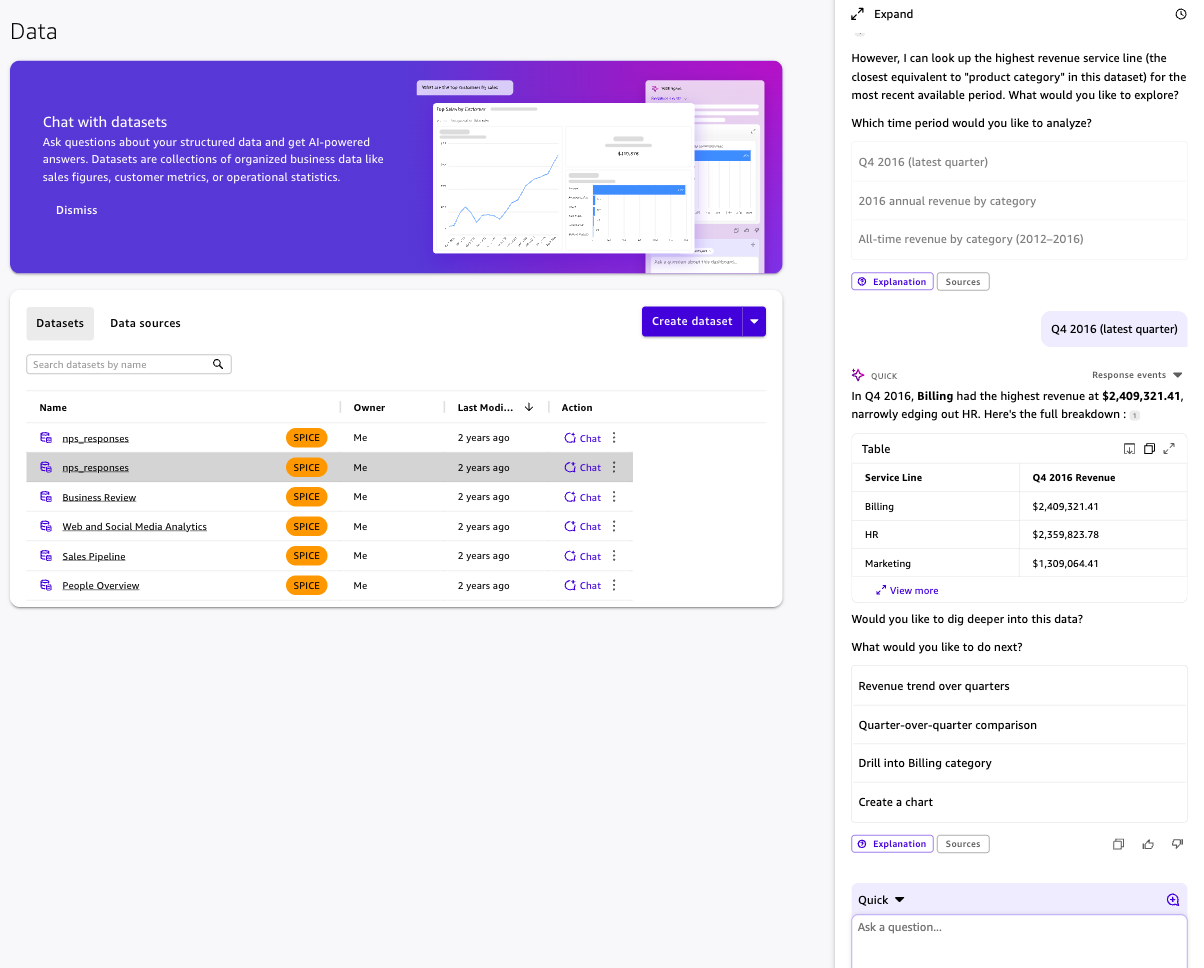Select Revenue trend over quarters suggestion
This screenshot has height=968, width=1204.
1019,686
